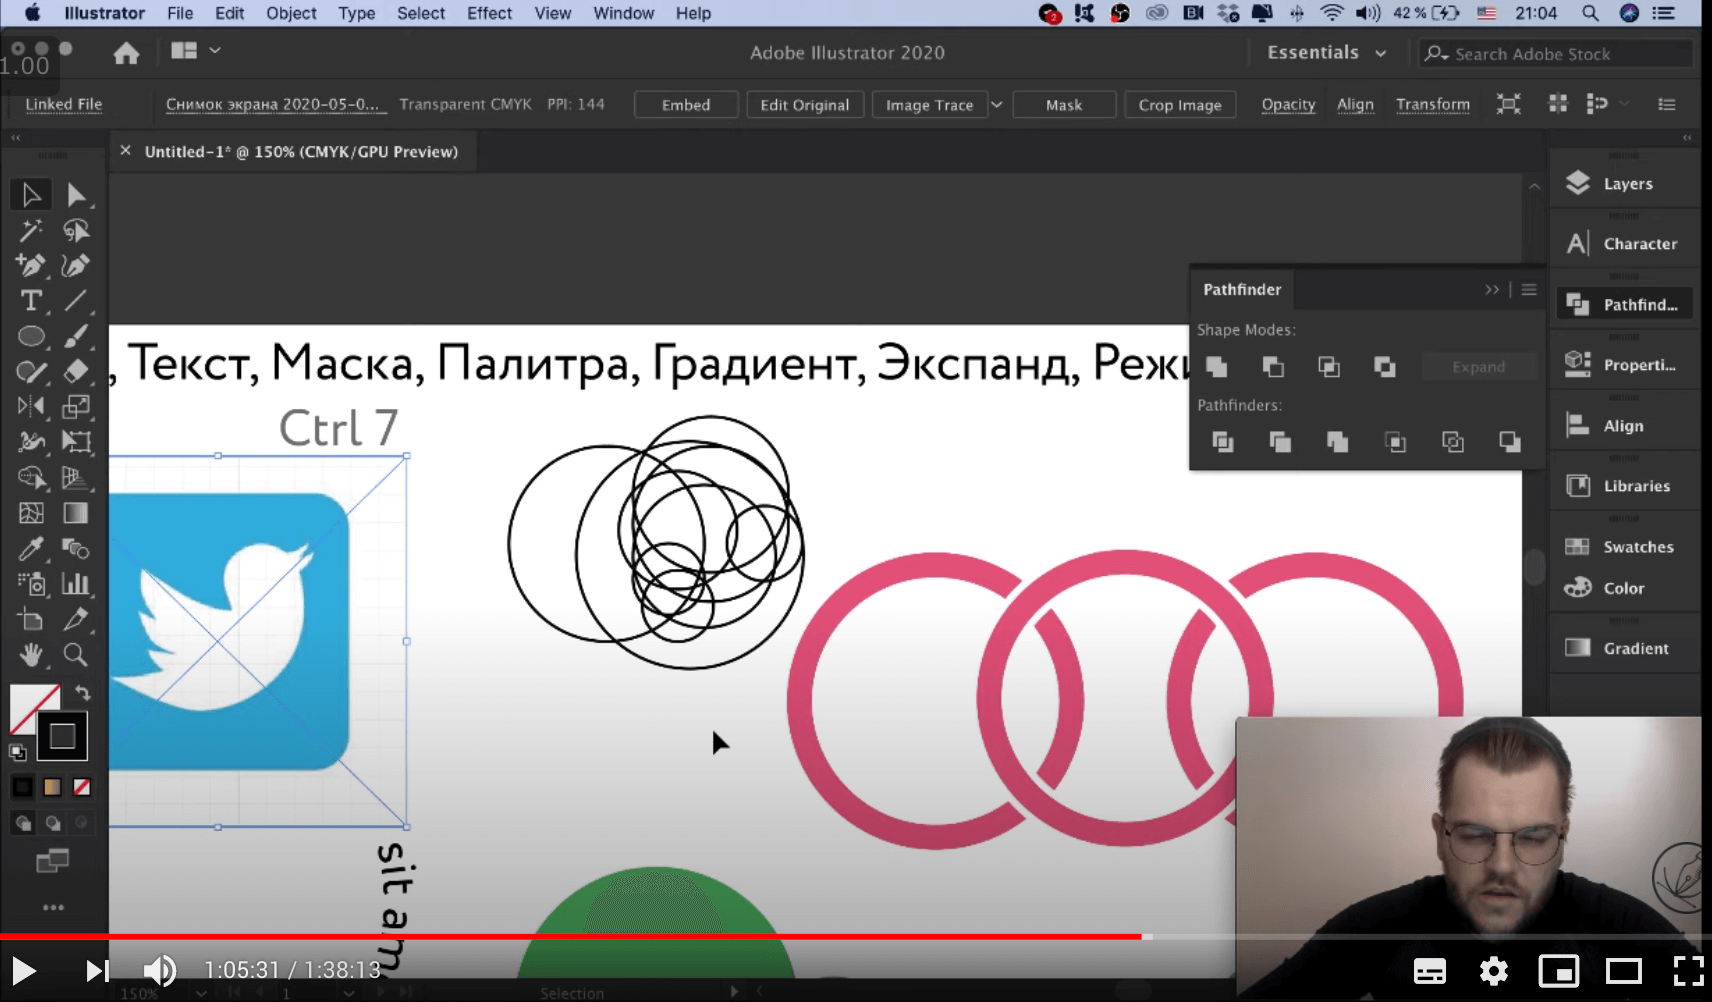Select the Direct Selection tool
The image size is (1712, 1002).
coord(76,195)
